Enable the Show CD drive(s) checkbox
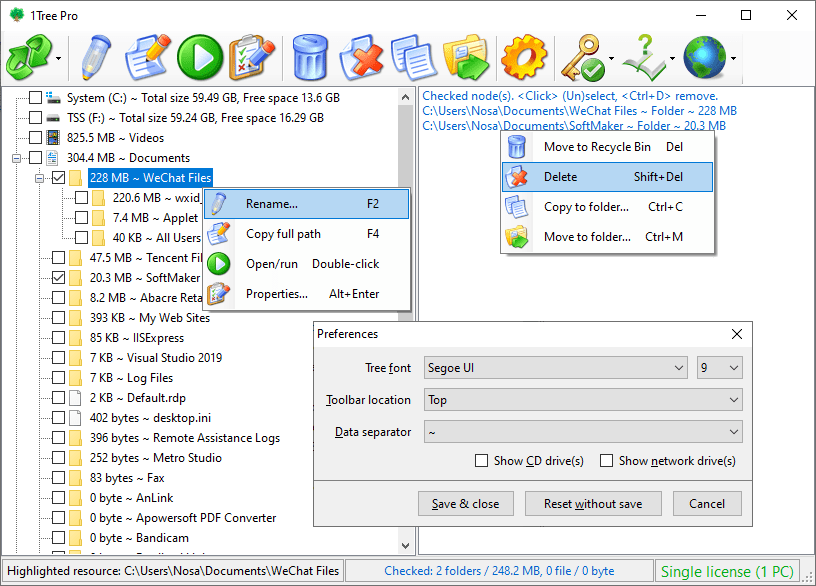 click(483, 461)
